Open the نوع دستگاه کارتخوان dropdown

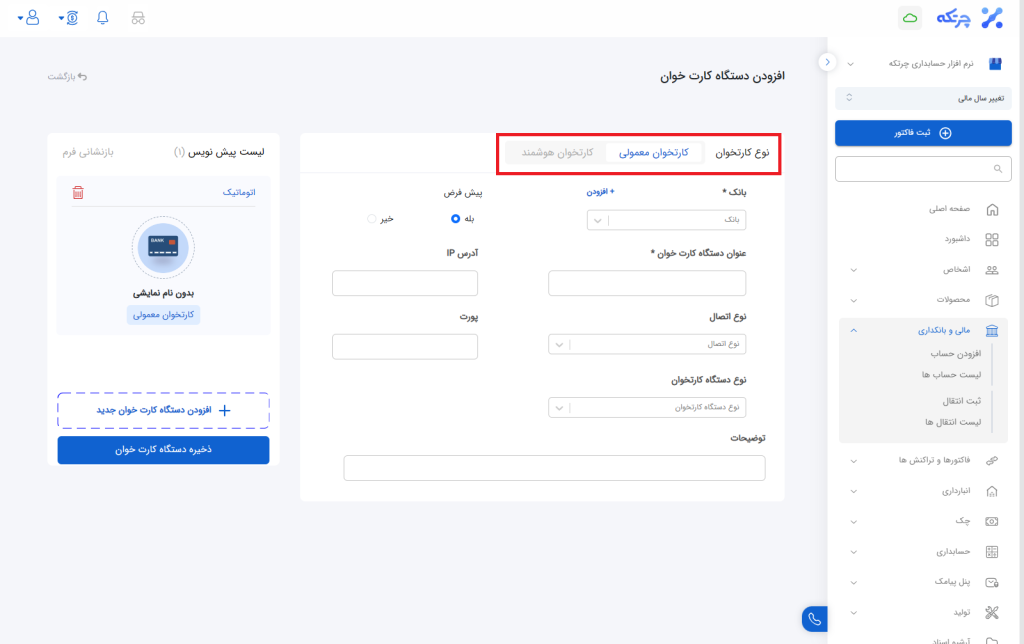pos(647,407)
